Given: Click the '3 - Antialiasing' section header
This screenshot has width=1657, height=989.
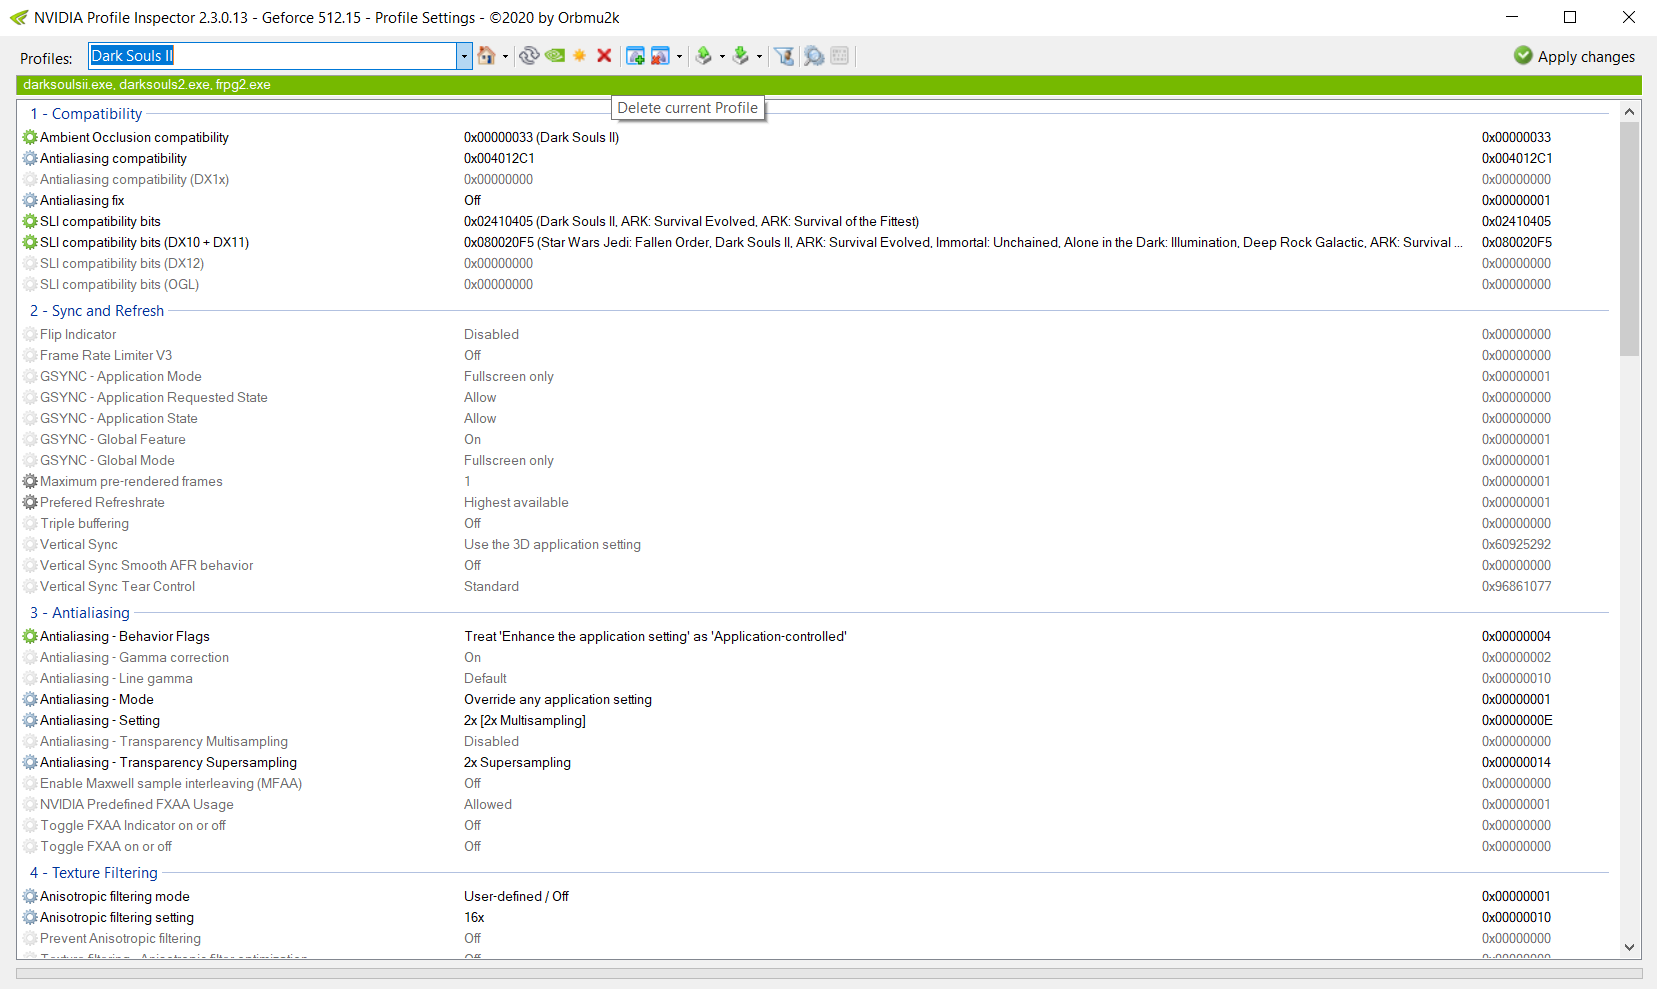Looking at the screenshot, I should pos(80,613).
